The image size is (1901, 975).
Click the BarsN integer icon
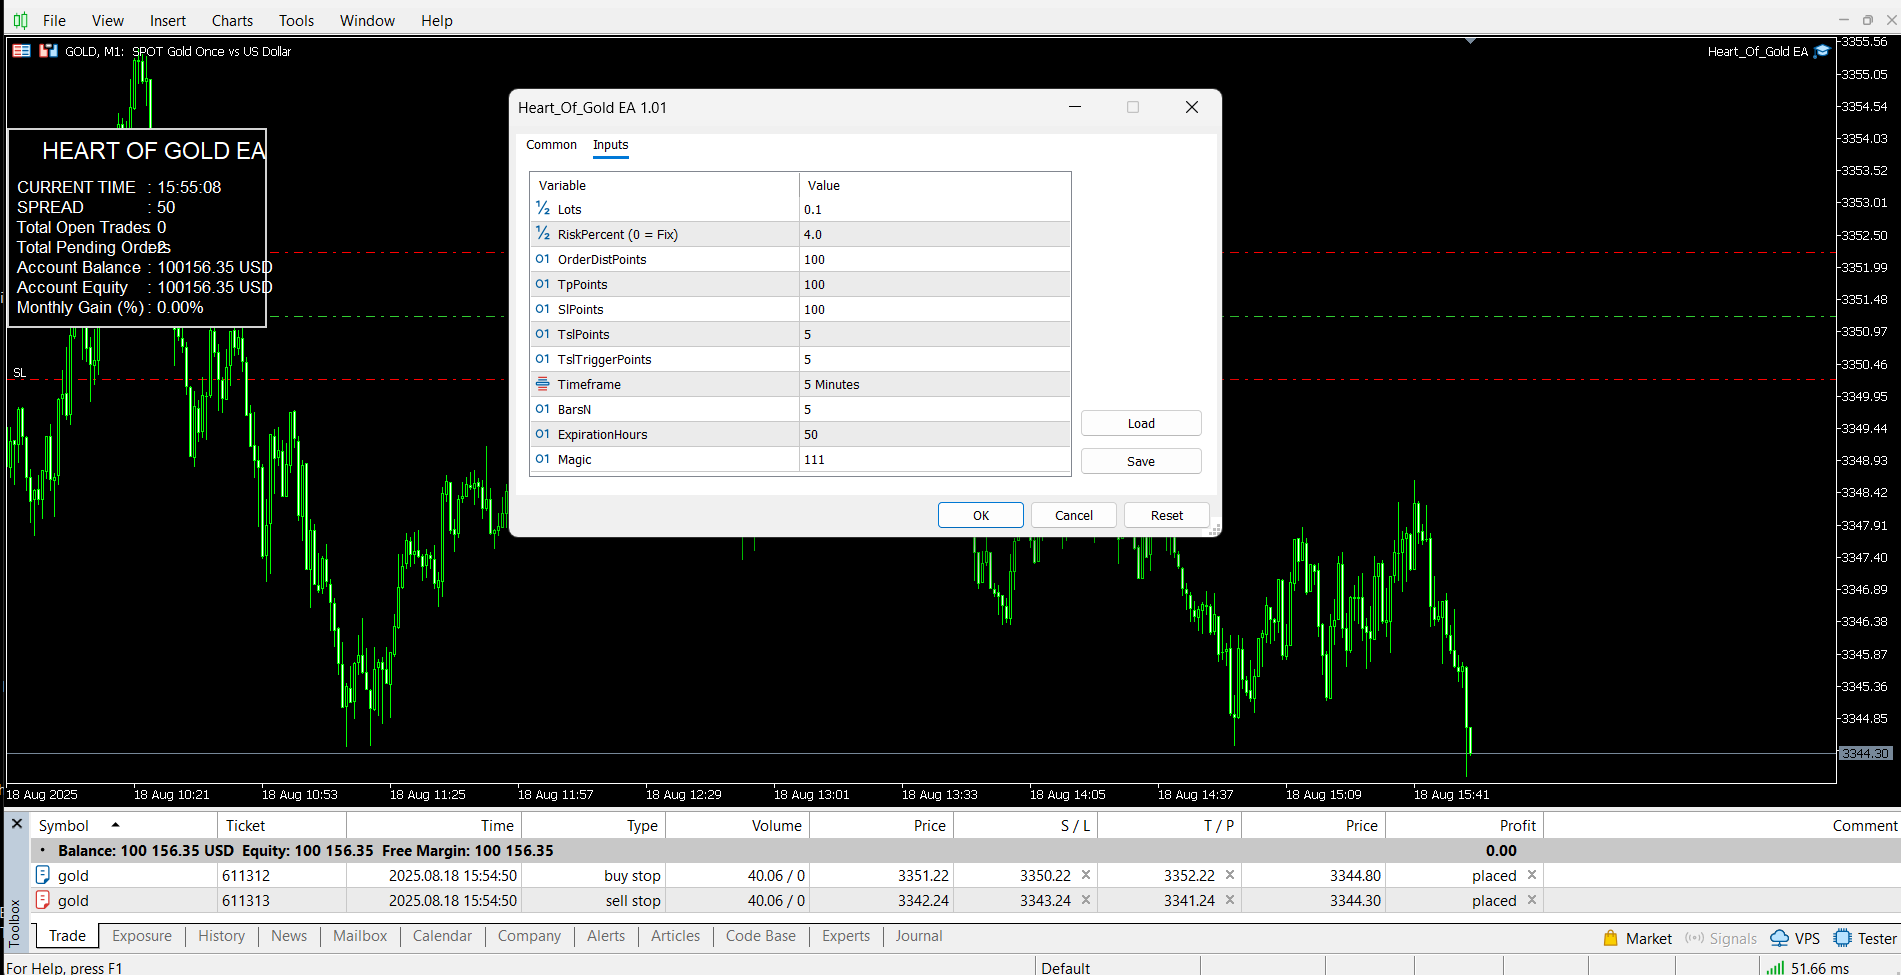(542, 409)
